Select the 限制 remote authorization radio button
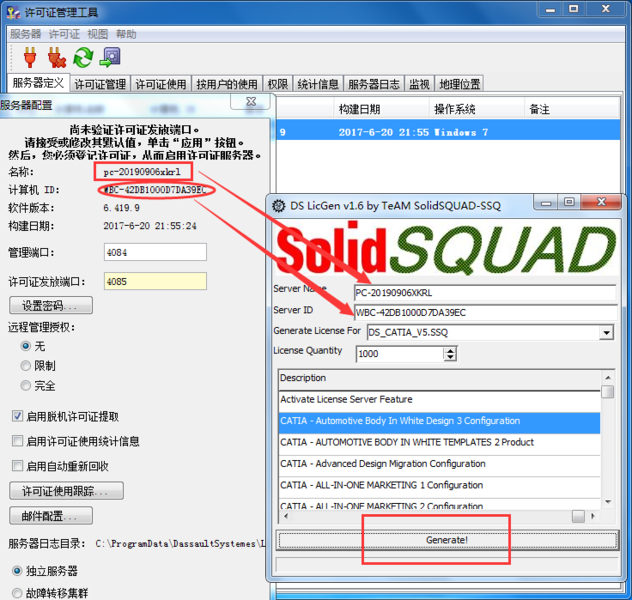Image resolution: width=632 pixels, height=600 pixels. click(x=25, y=365)
